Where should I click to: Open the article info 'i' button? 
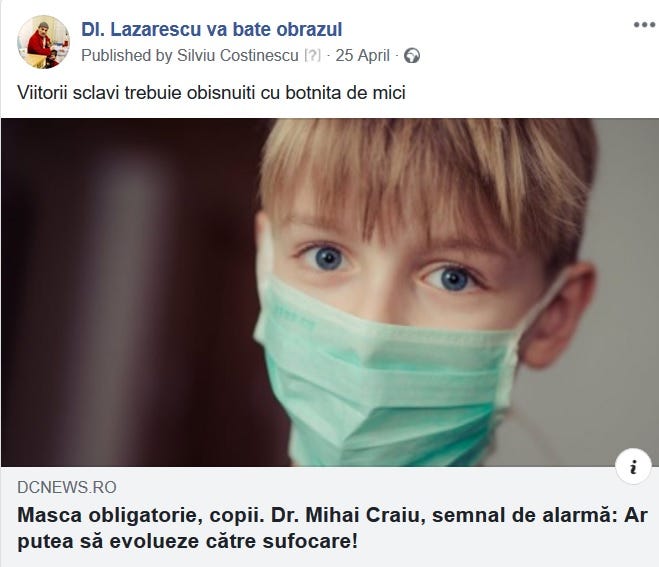pyautogui.click(x=633, y=467)
